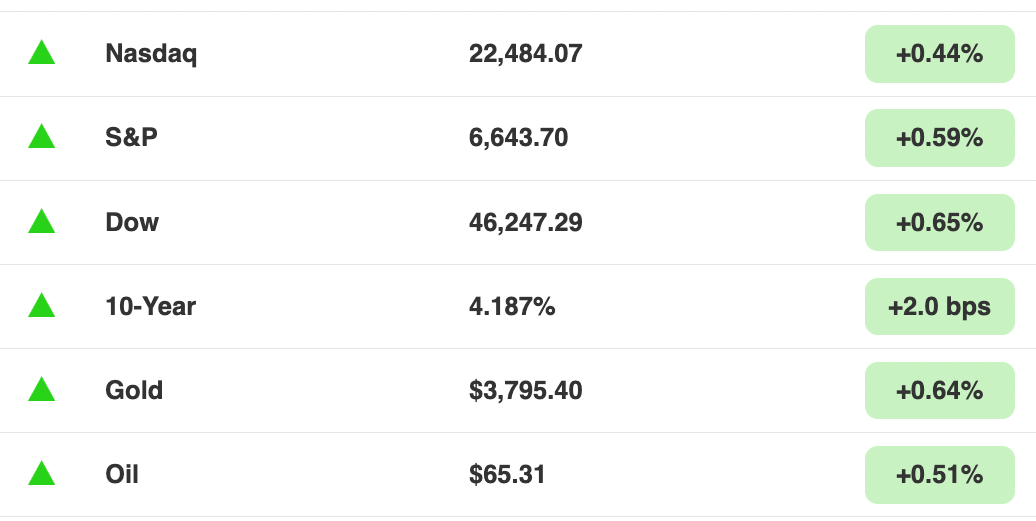Click the +0.44% change badge
1036x521 pixels.
click(x=940, y=54)
